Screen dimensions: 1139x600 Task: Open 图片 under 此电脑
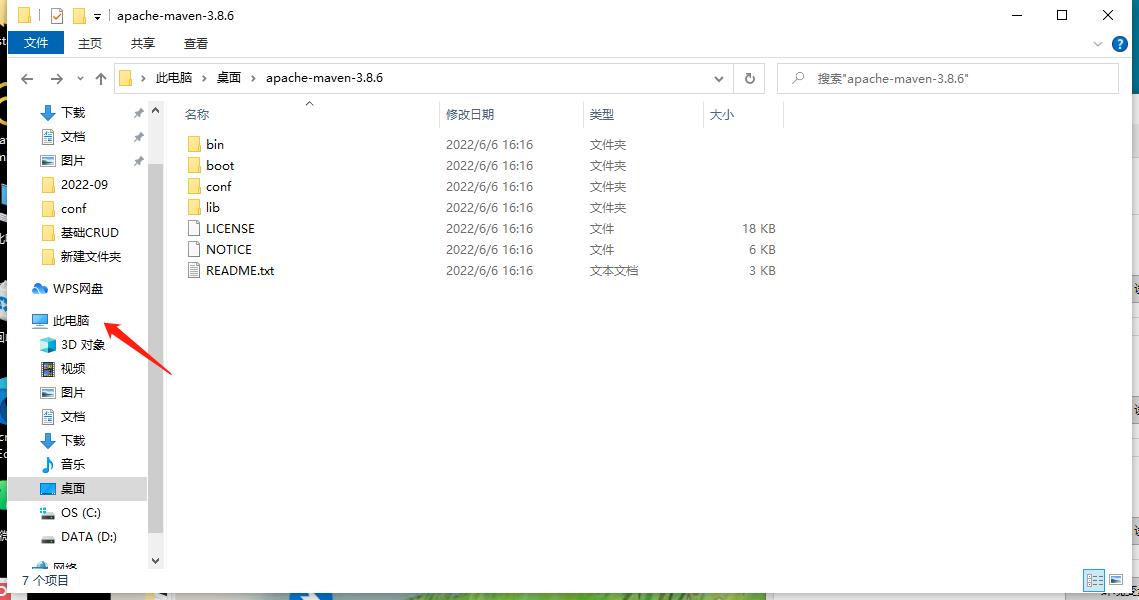pos(73,392)
